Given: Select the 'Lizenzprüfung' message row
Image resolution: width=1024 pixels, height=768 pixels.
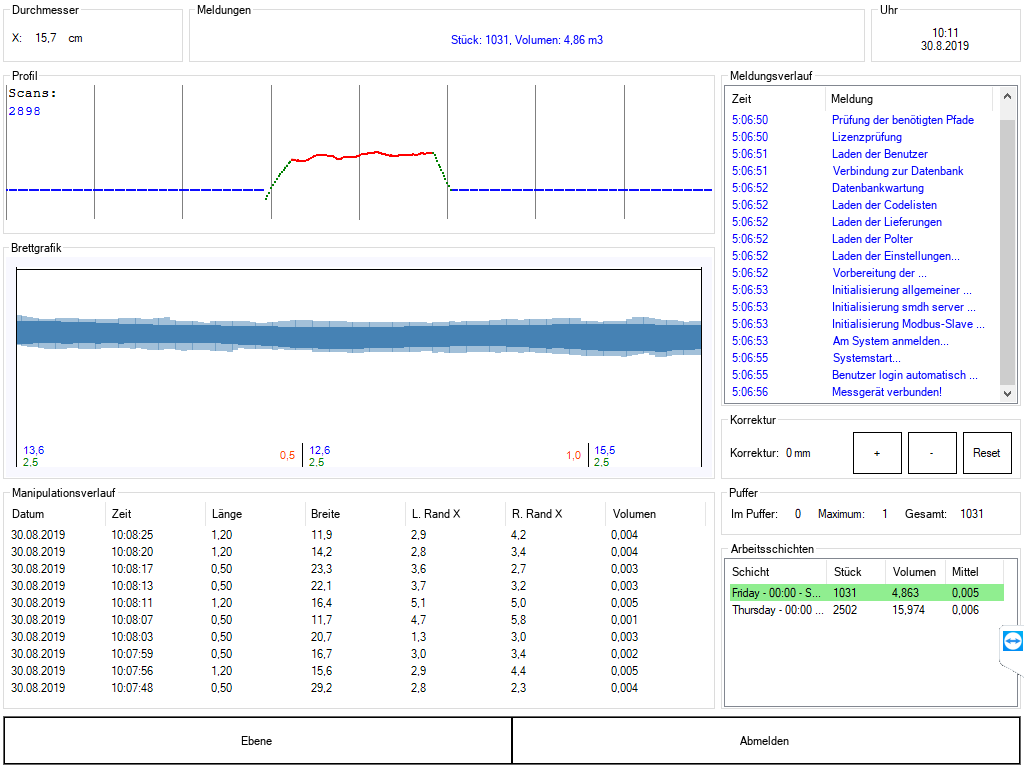Looking at the screenshot, I should tap(863, 137).
